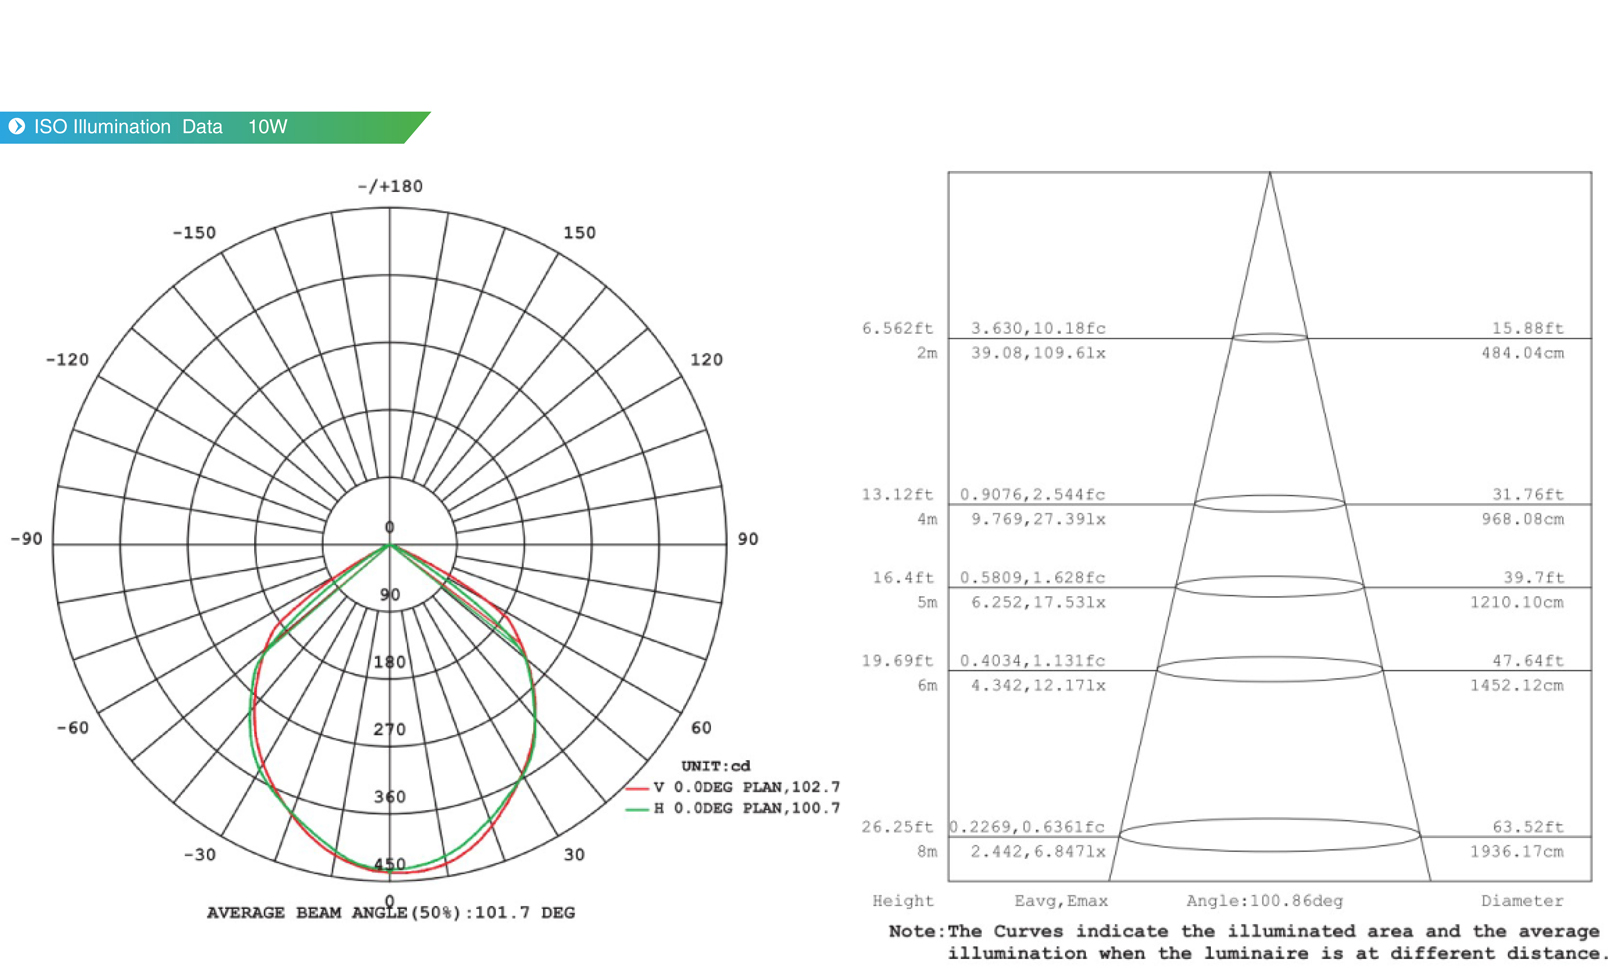Screen dimensions: 1608x970
Task: Click the '19.69ft' height label
Action: tap(898, 661)
